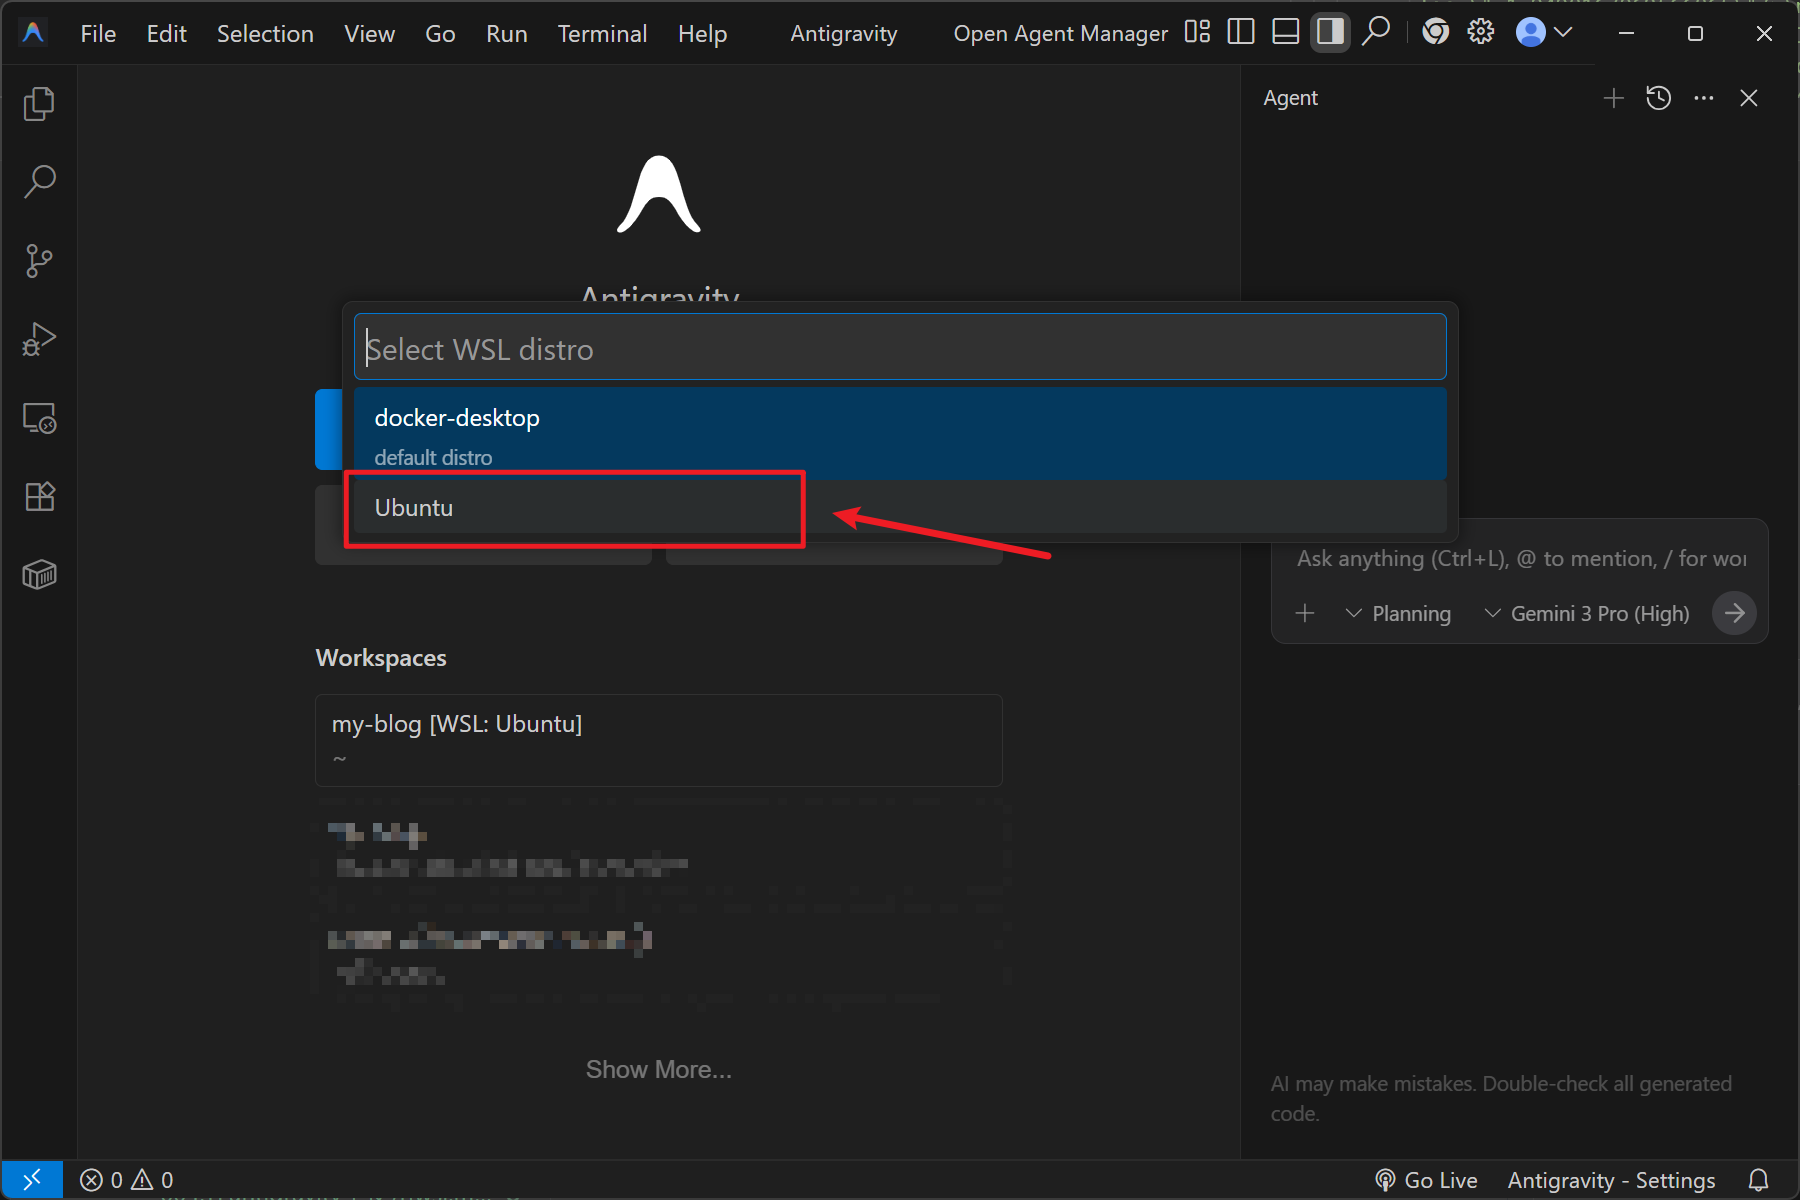
Task: Open the Explorer view in the activity bar
Action: coord(39,104)
